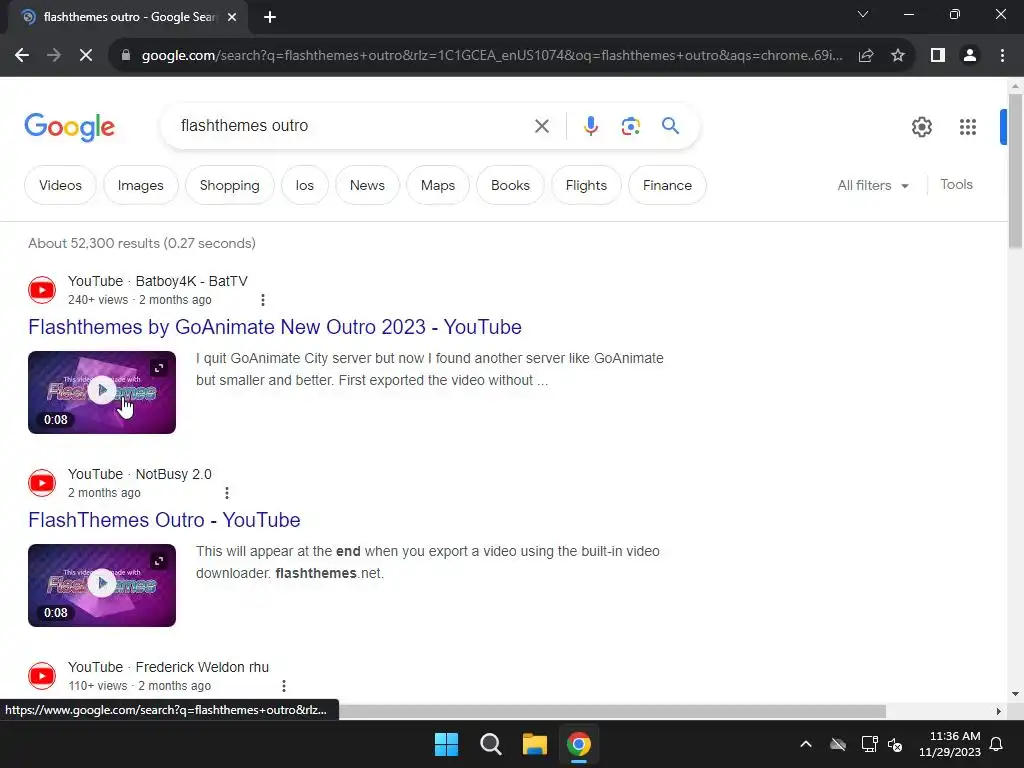Image resolution: width=1024 pixels, height=768 pixels.
Task: Open the Google apps grid
Action: [x=968, y=127]
